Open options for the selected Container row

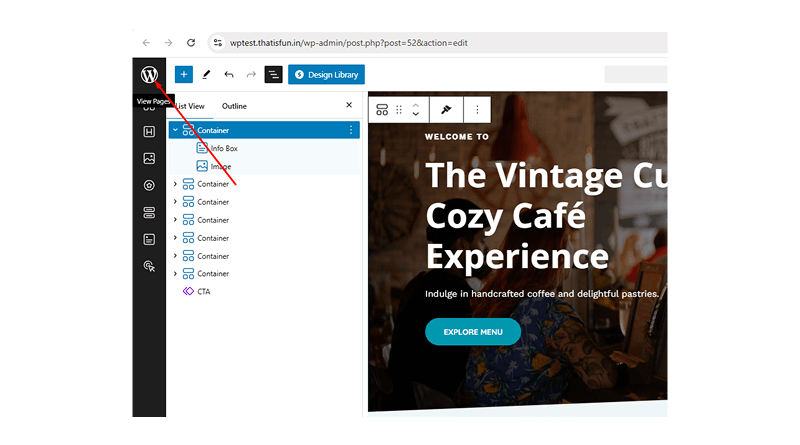pos(350,130)
